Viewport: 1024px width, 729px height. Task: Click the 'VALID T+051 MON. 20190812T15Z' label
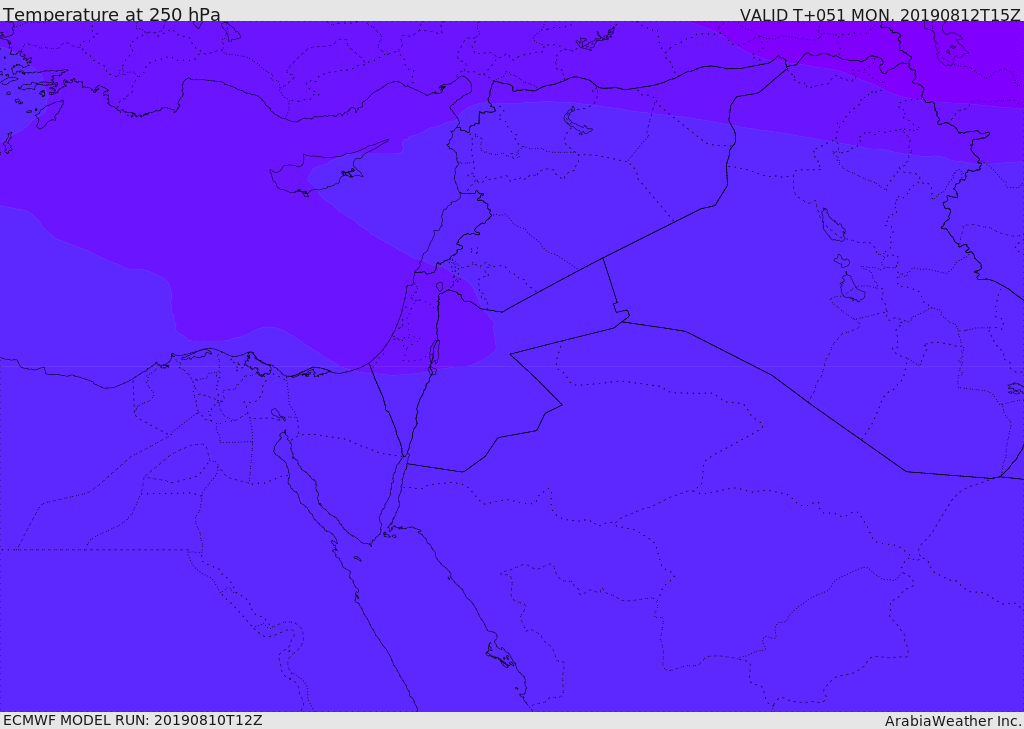pos(880,14)
